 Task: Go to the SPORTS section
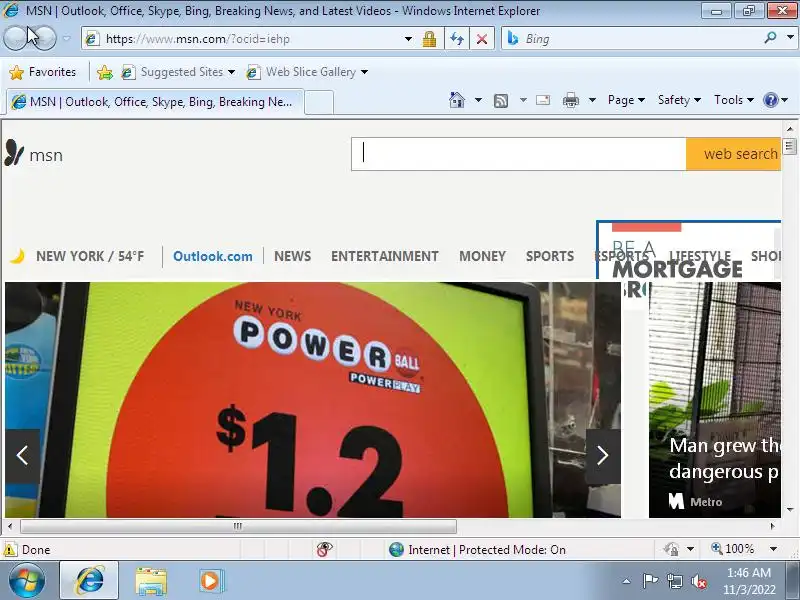click(x=550, y=256)
